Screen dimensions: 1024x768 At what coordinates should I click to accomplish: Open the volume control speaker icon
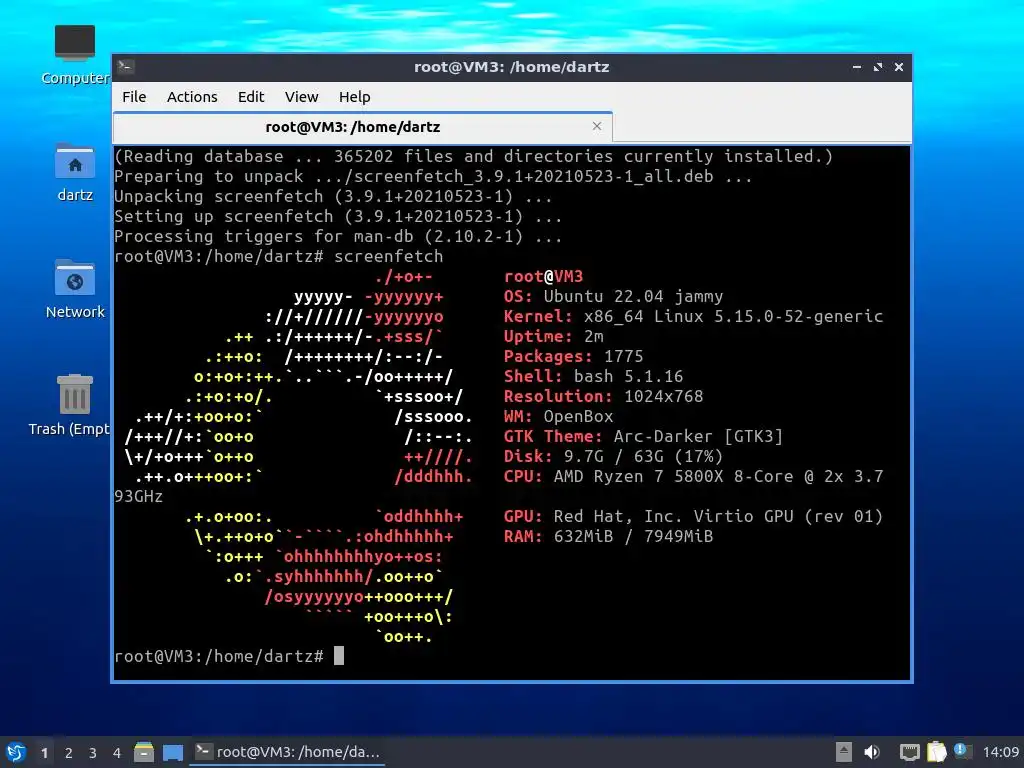click(x=872, y=752)
